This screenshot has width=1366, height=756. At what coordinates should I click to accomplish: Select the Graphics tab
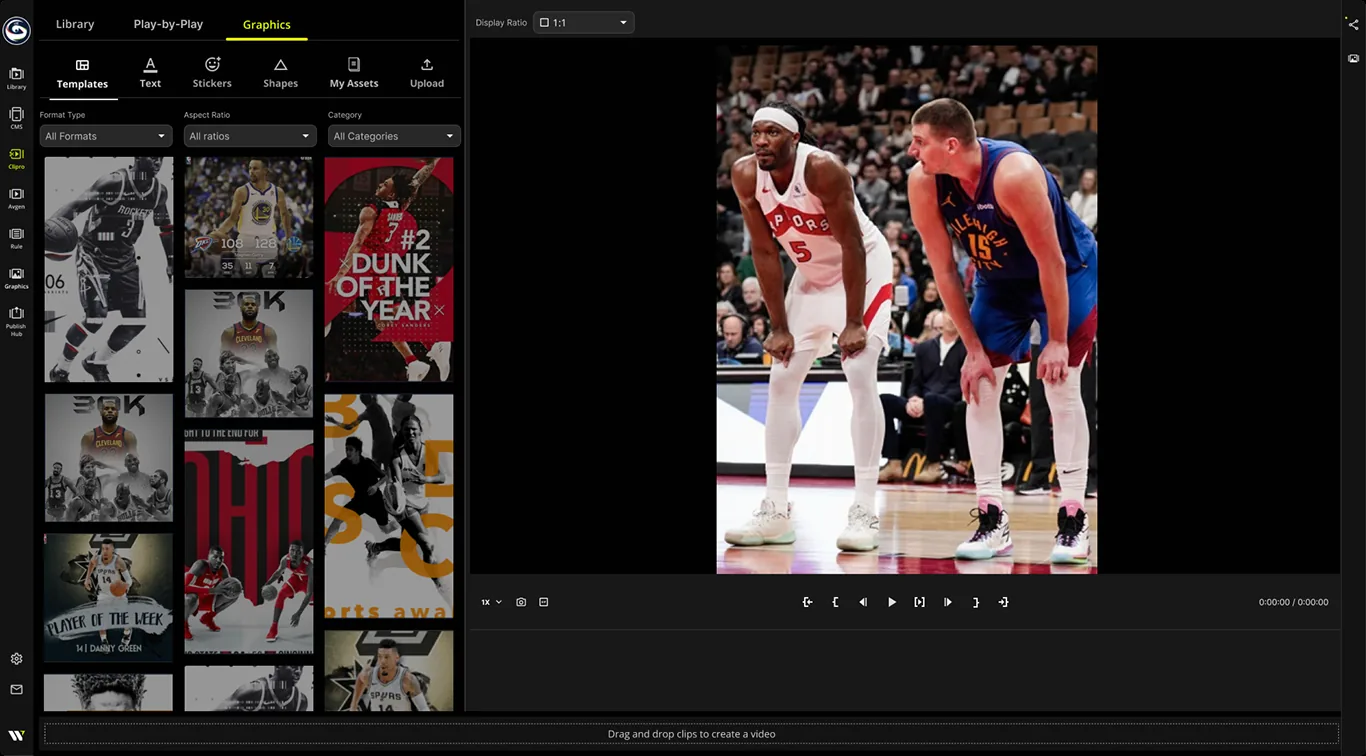[x=267, y=24]
